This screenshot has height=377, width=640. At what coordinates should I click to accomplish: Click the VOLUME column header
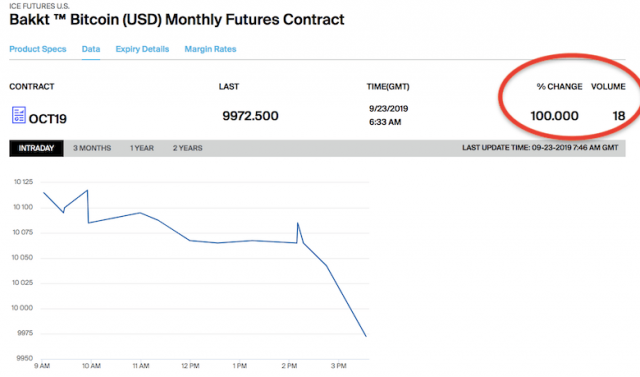[608, 86]
